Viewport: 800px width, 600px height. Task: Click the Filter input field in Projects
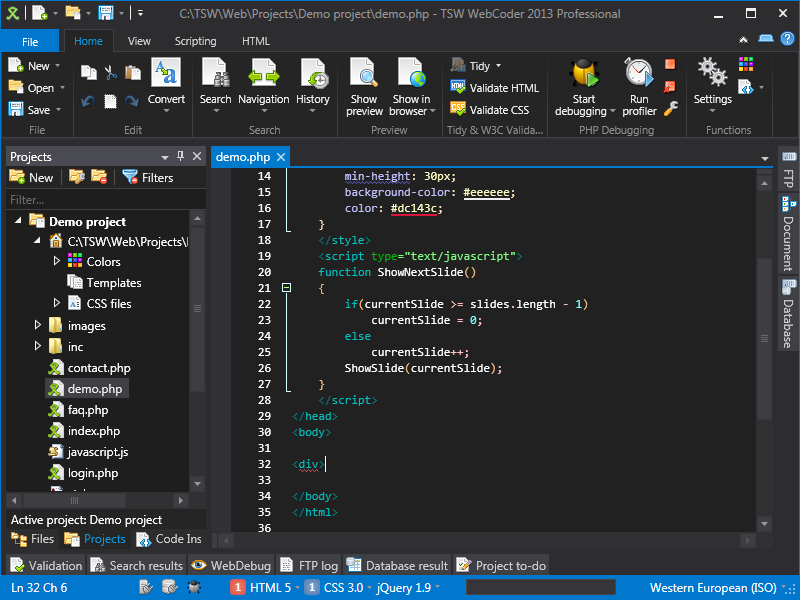(x=100, y=199)
